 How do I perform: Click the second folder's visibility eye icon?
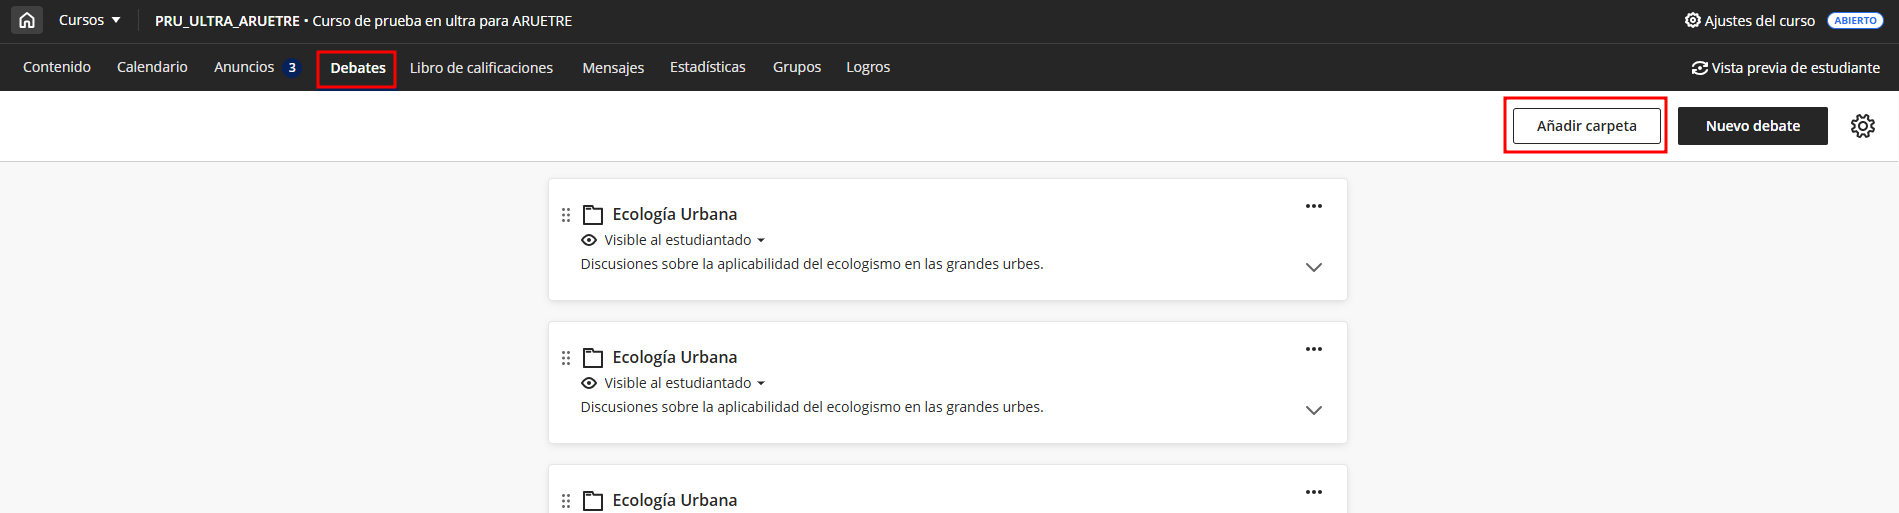click(x=589, y=383)
